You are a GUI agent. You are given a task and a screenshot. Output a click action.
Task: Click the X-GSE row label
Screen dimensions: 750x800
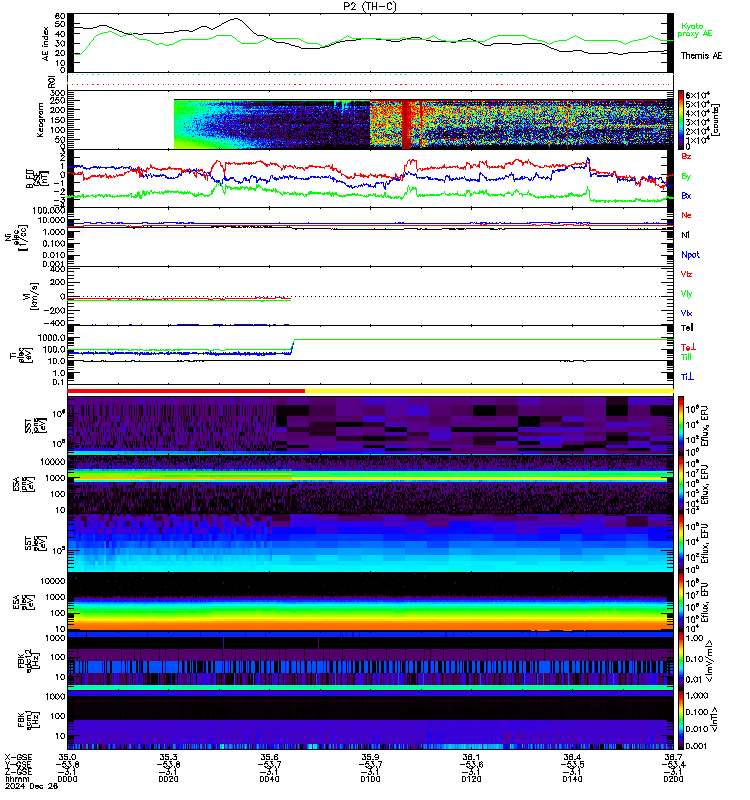pos(18,757)
